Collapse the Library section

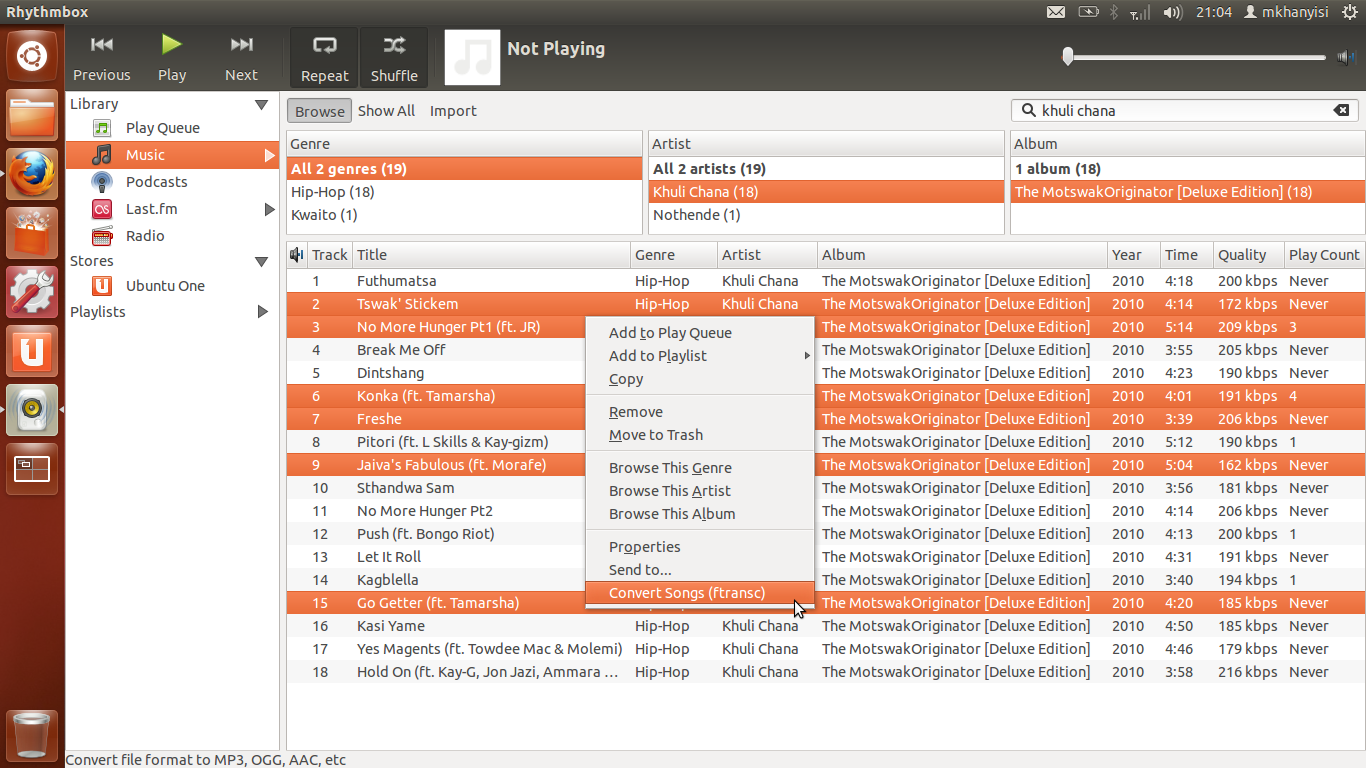[261, 104]
